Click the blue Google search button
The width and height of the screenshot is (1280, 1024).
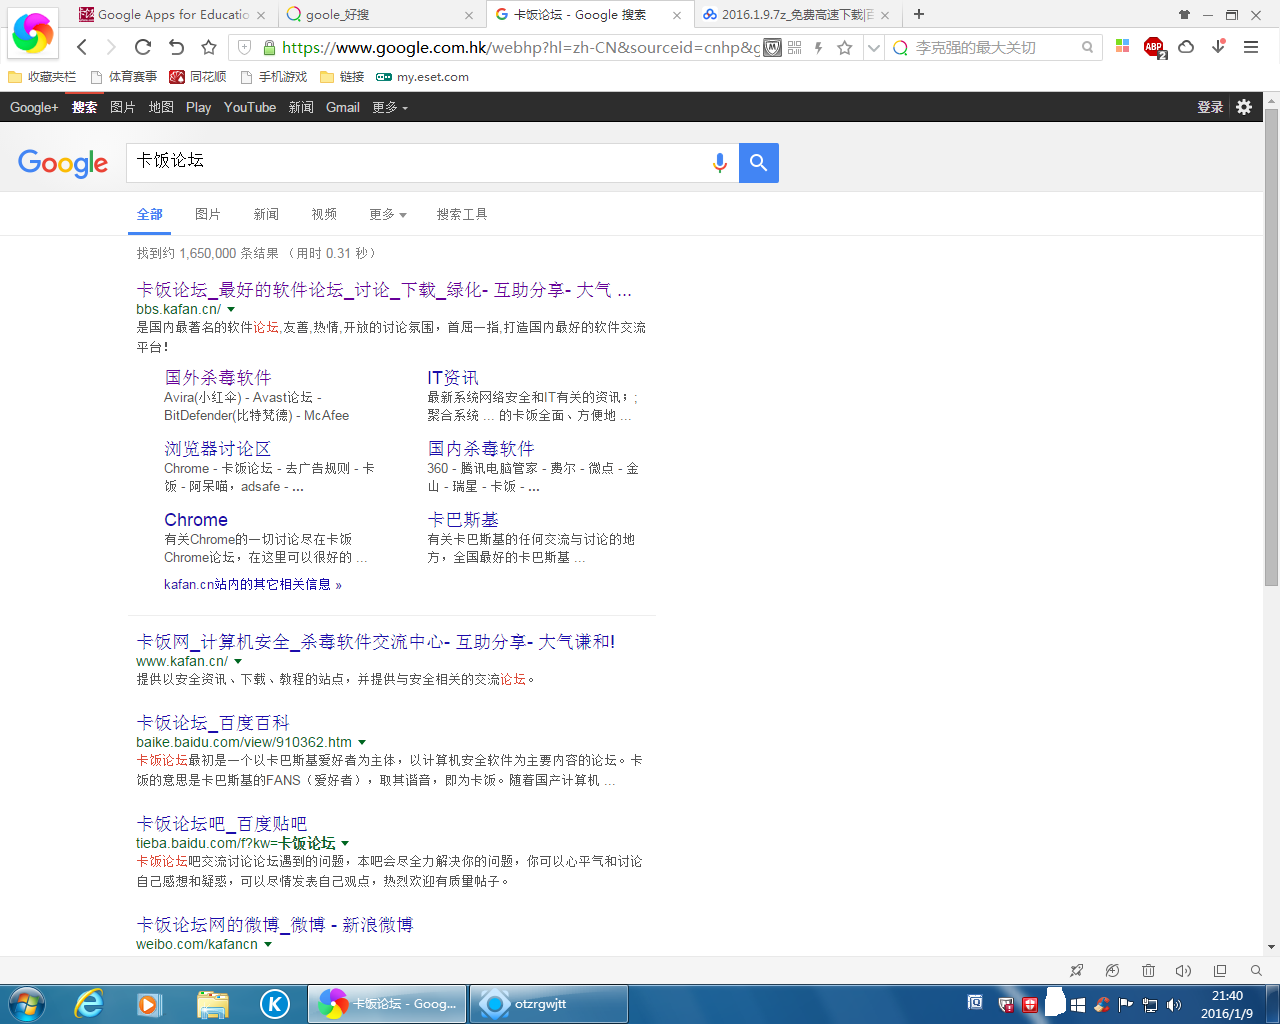(x=759, y=163)
